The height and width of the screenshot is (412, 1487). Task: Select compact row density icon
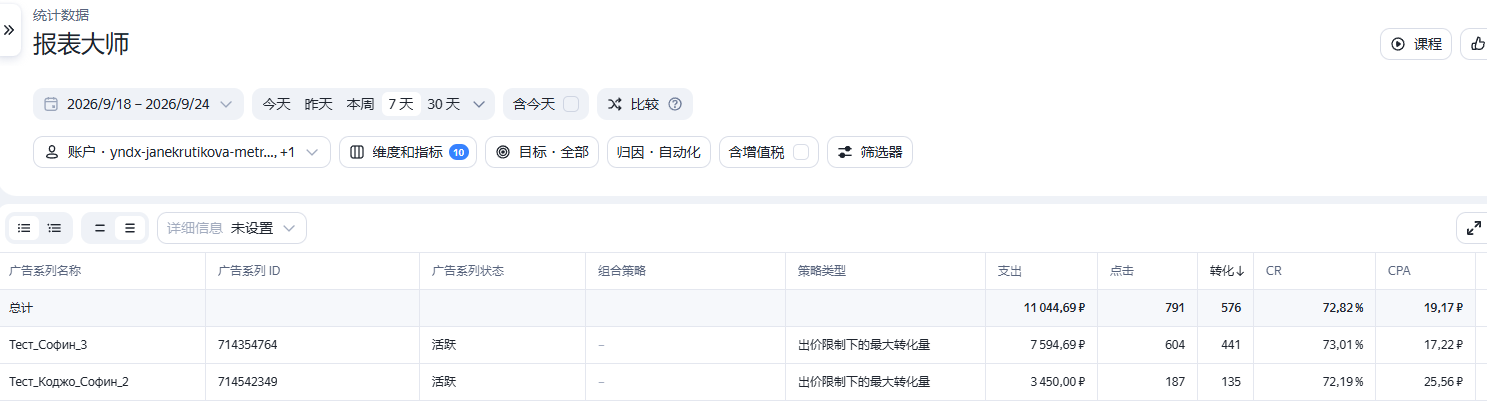[x=100, y=228]
